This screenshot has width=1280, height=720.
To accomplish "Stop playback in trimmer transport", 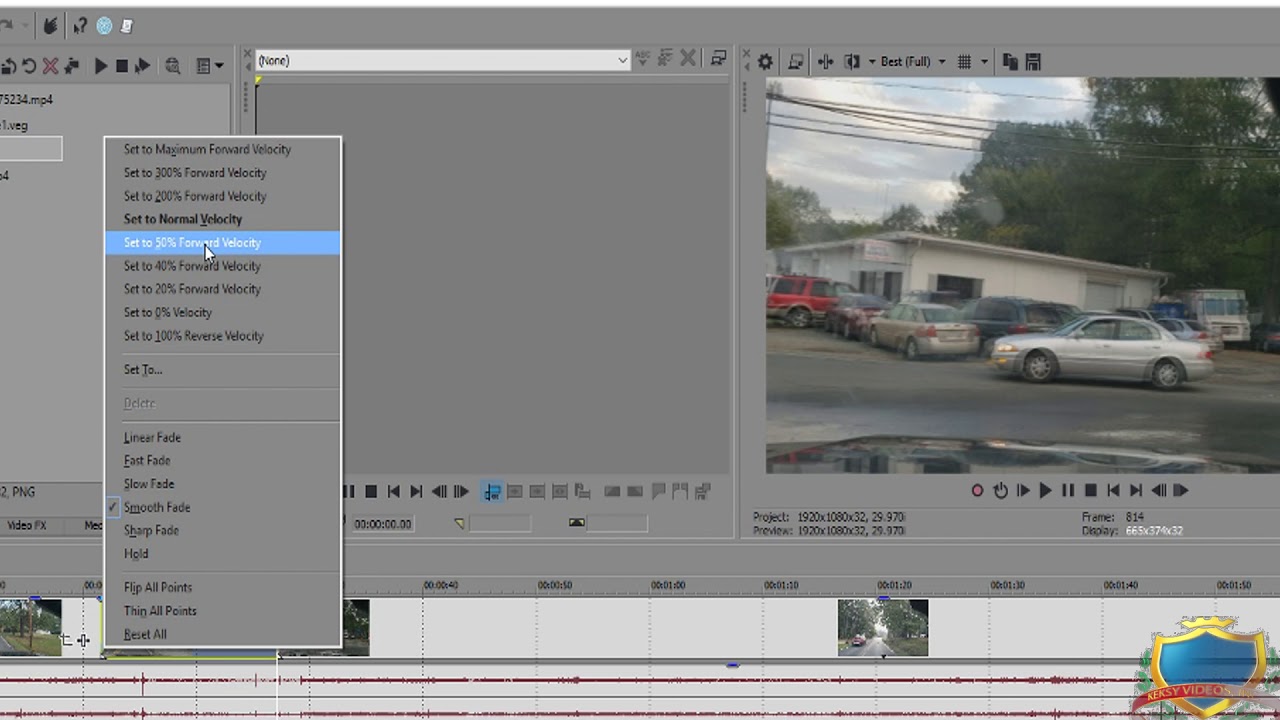I will (371, 491).
